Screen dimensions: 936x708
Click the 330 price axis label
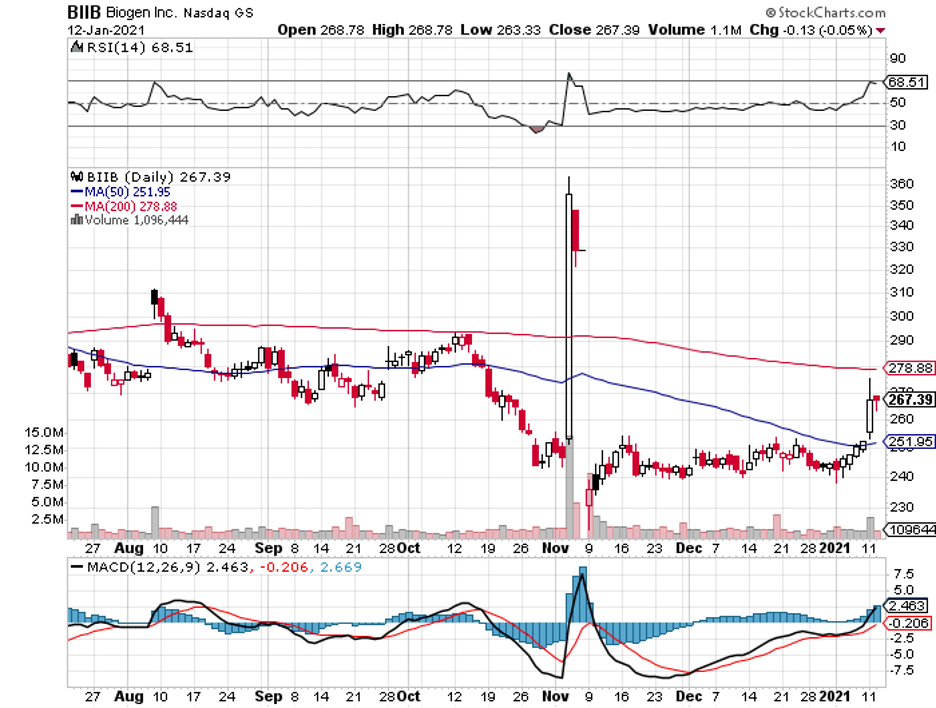(x=901, y=247)
